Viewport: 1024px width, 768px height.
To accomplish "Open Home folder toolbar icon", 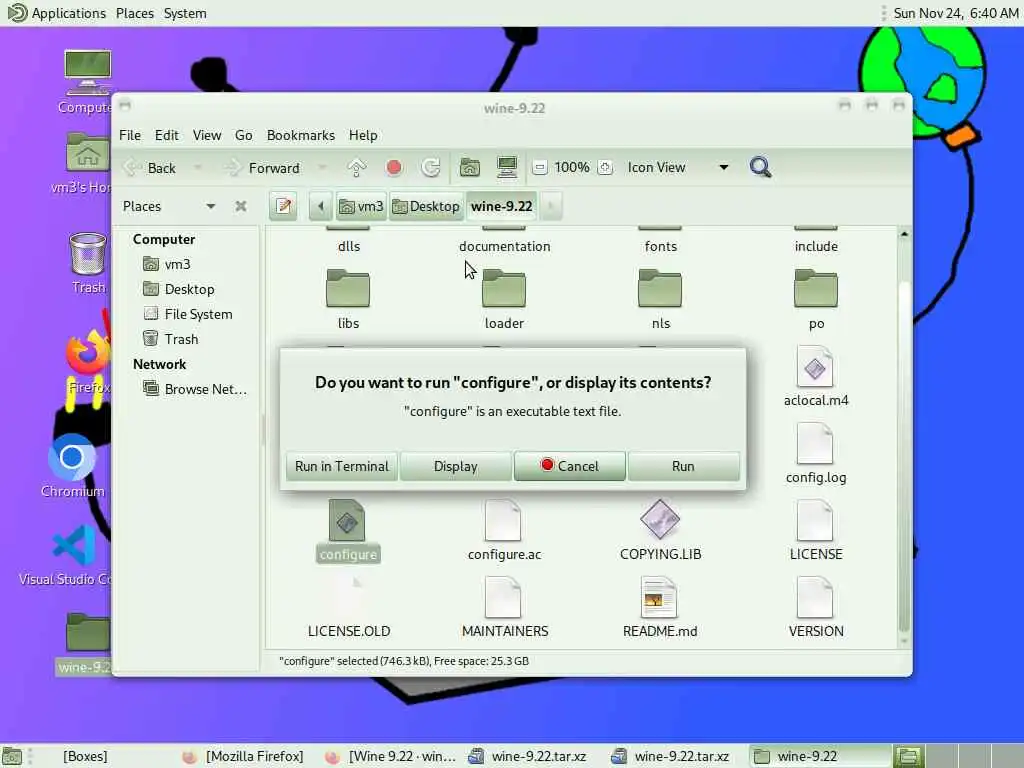I will (x=470, y=168).
